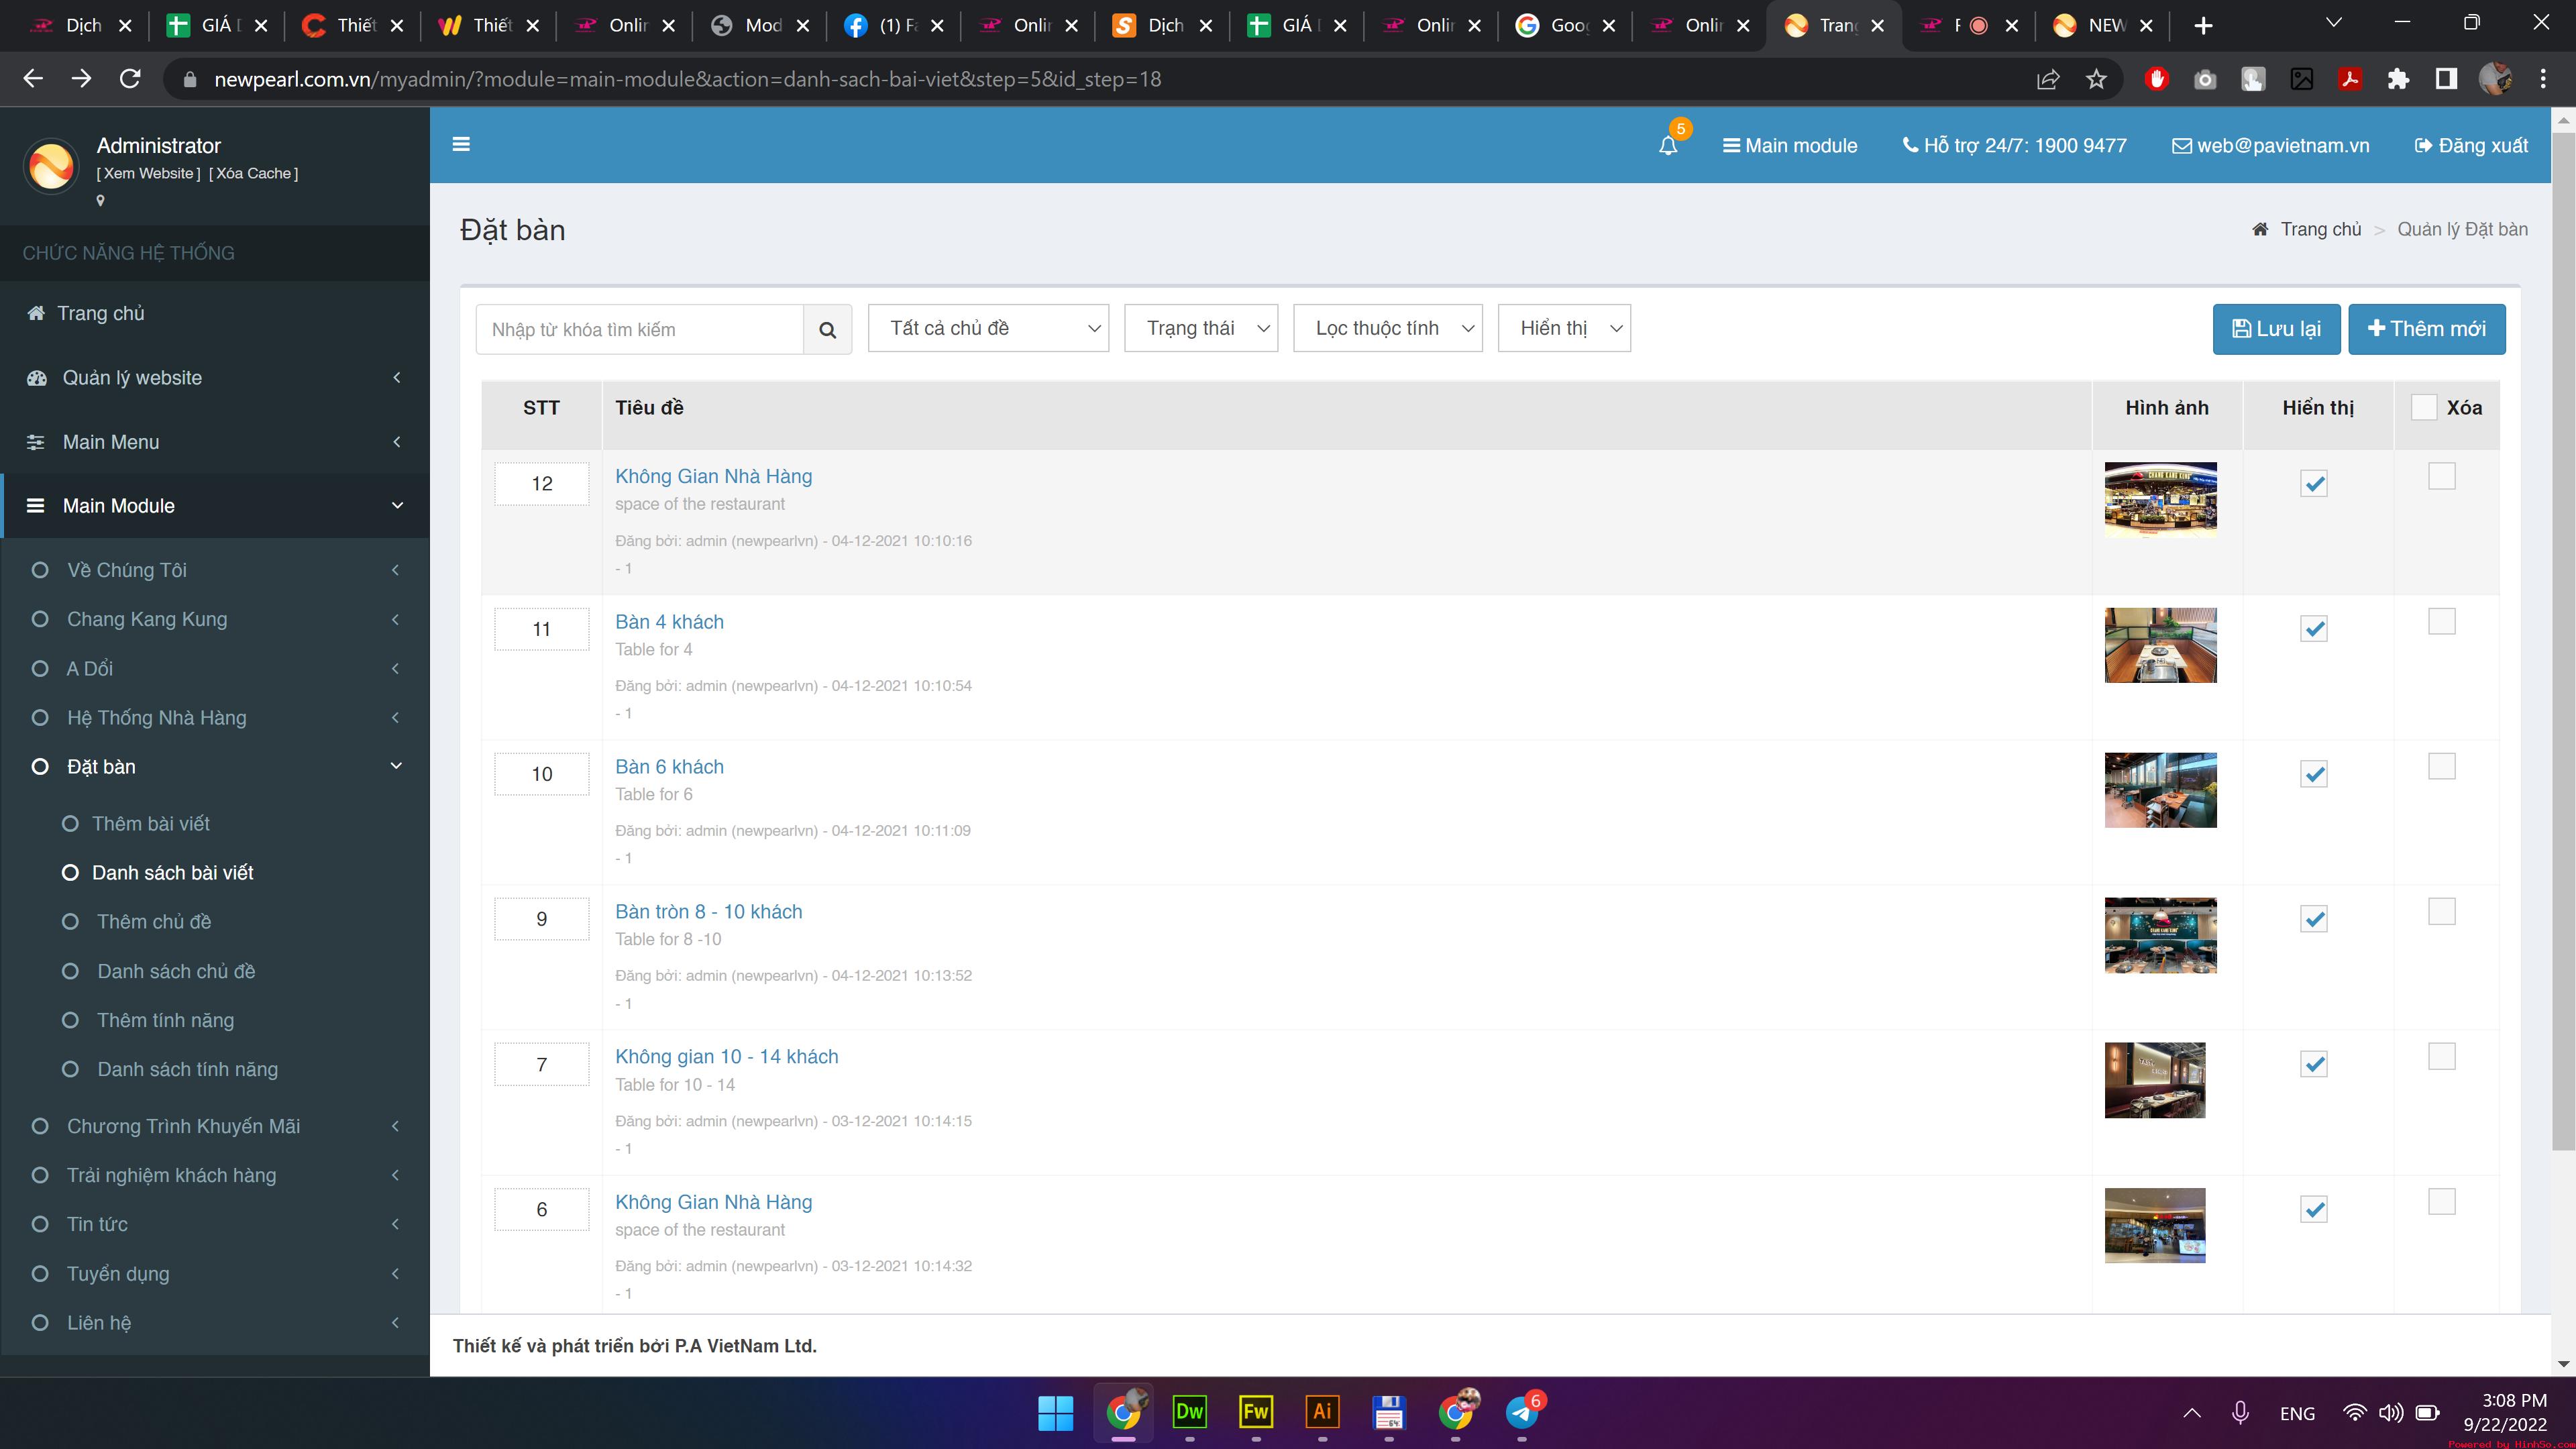This screenshot has width=2576, height=1449.
Task: Open the notifications bell icon
Action: (x=1668, y=146)
